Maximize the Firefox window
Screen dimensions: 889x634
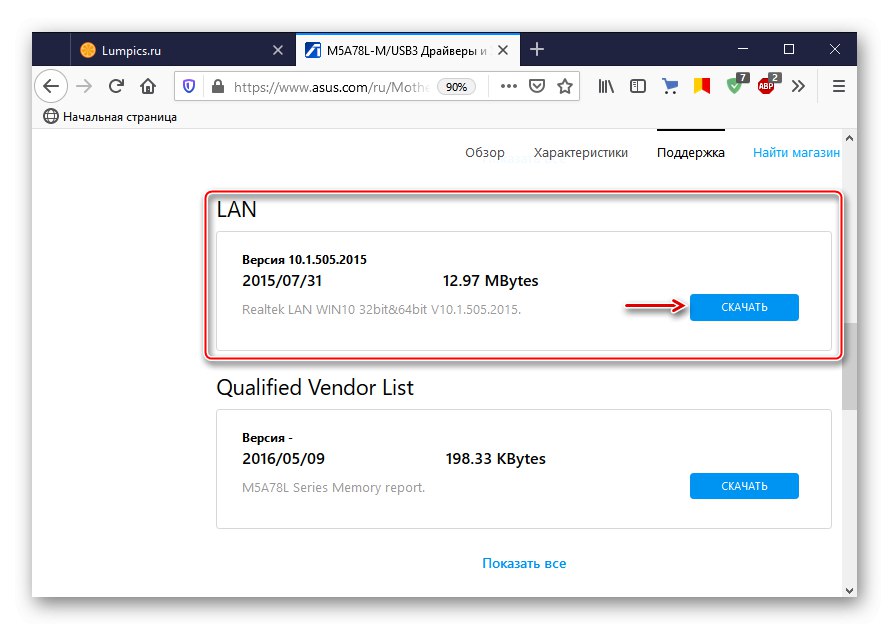click(789, 50)
